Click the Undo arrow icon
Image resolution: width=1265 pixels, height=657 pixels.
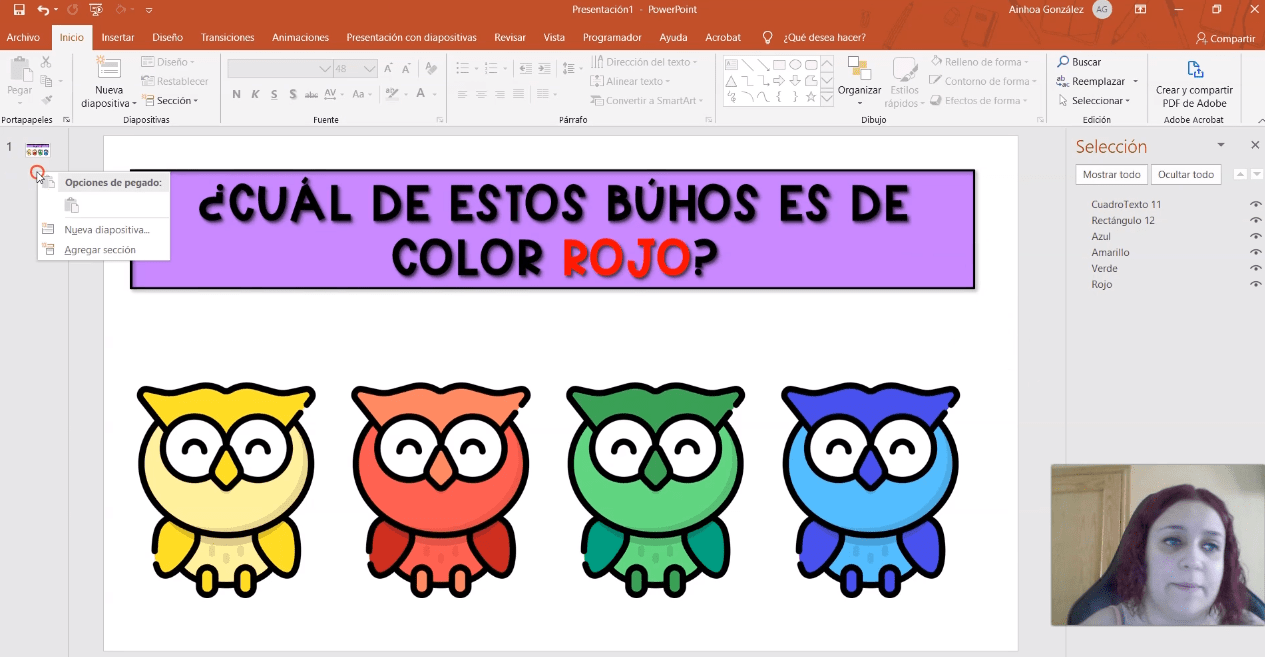click(x=42, y=10)
